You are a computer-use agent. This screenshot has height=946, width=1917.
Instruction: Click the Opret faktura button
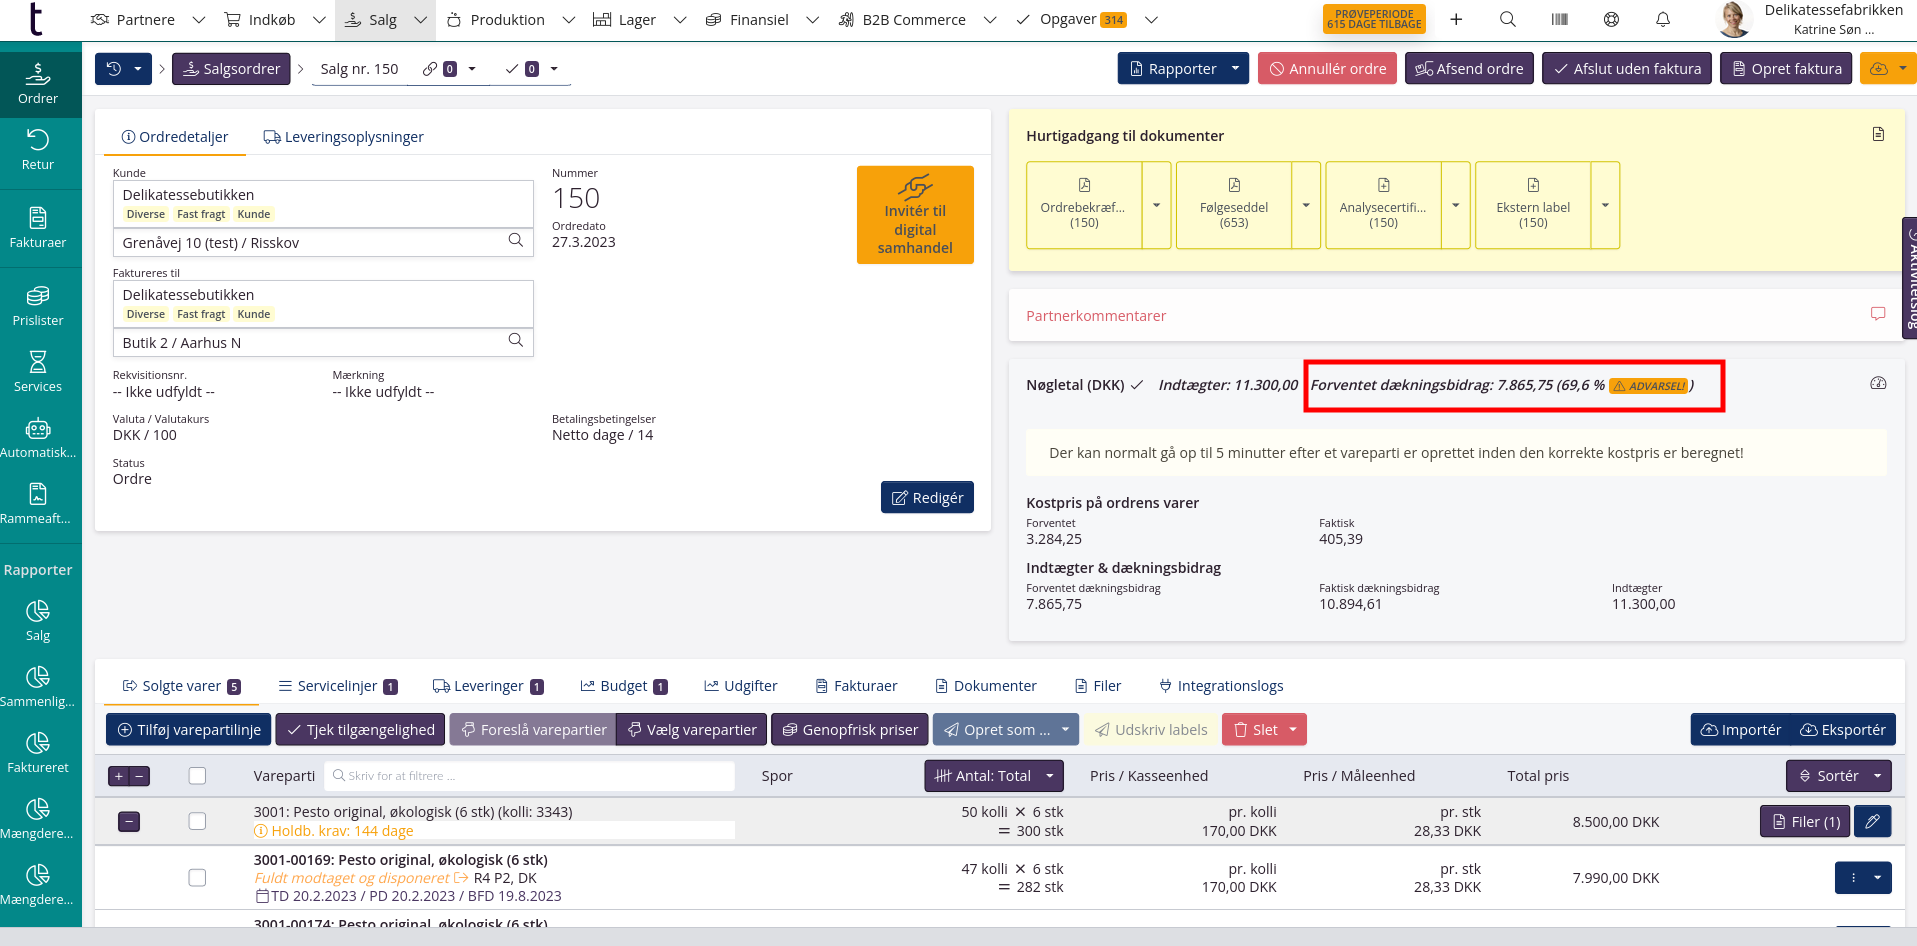1785,69
